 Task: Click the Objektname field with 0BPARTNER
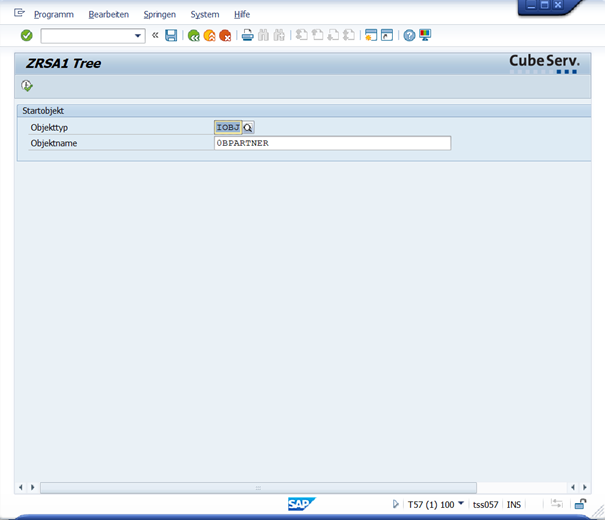point(332,143)
